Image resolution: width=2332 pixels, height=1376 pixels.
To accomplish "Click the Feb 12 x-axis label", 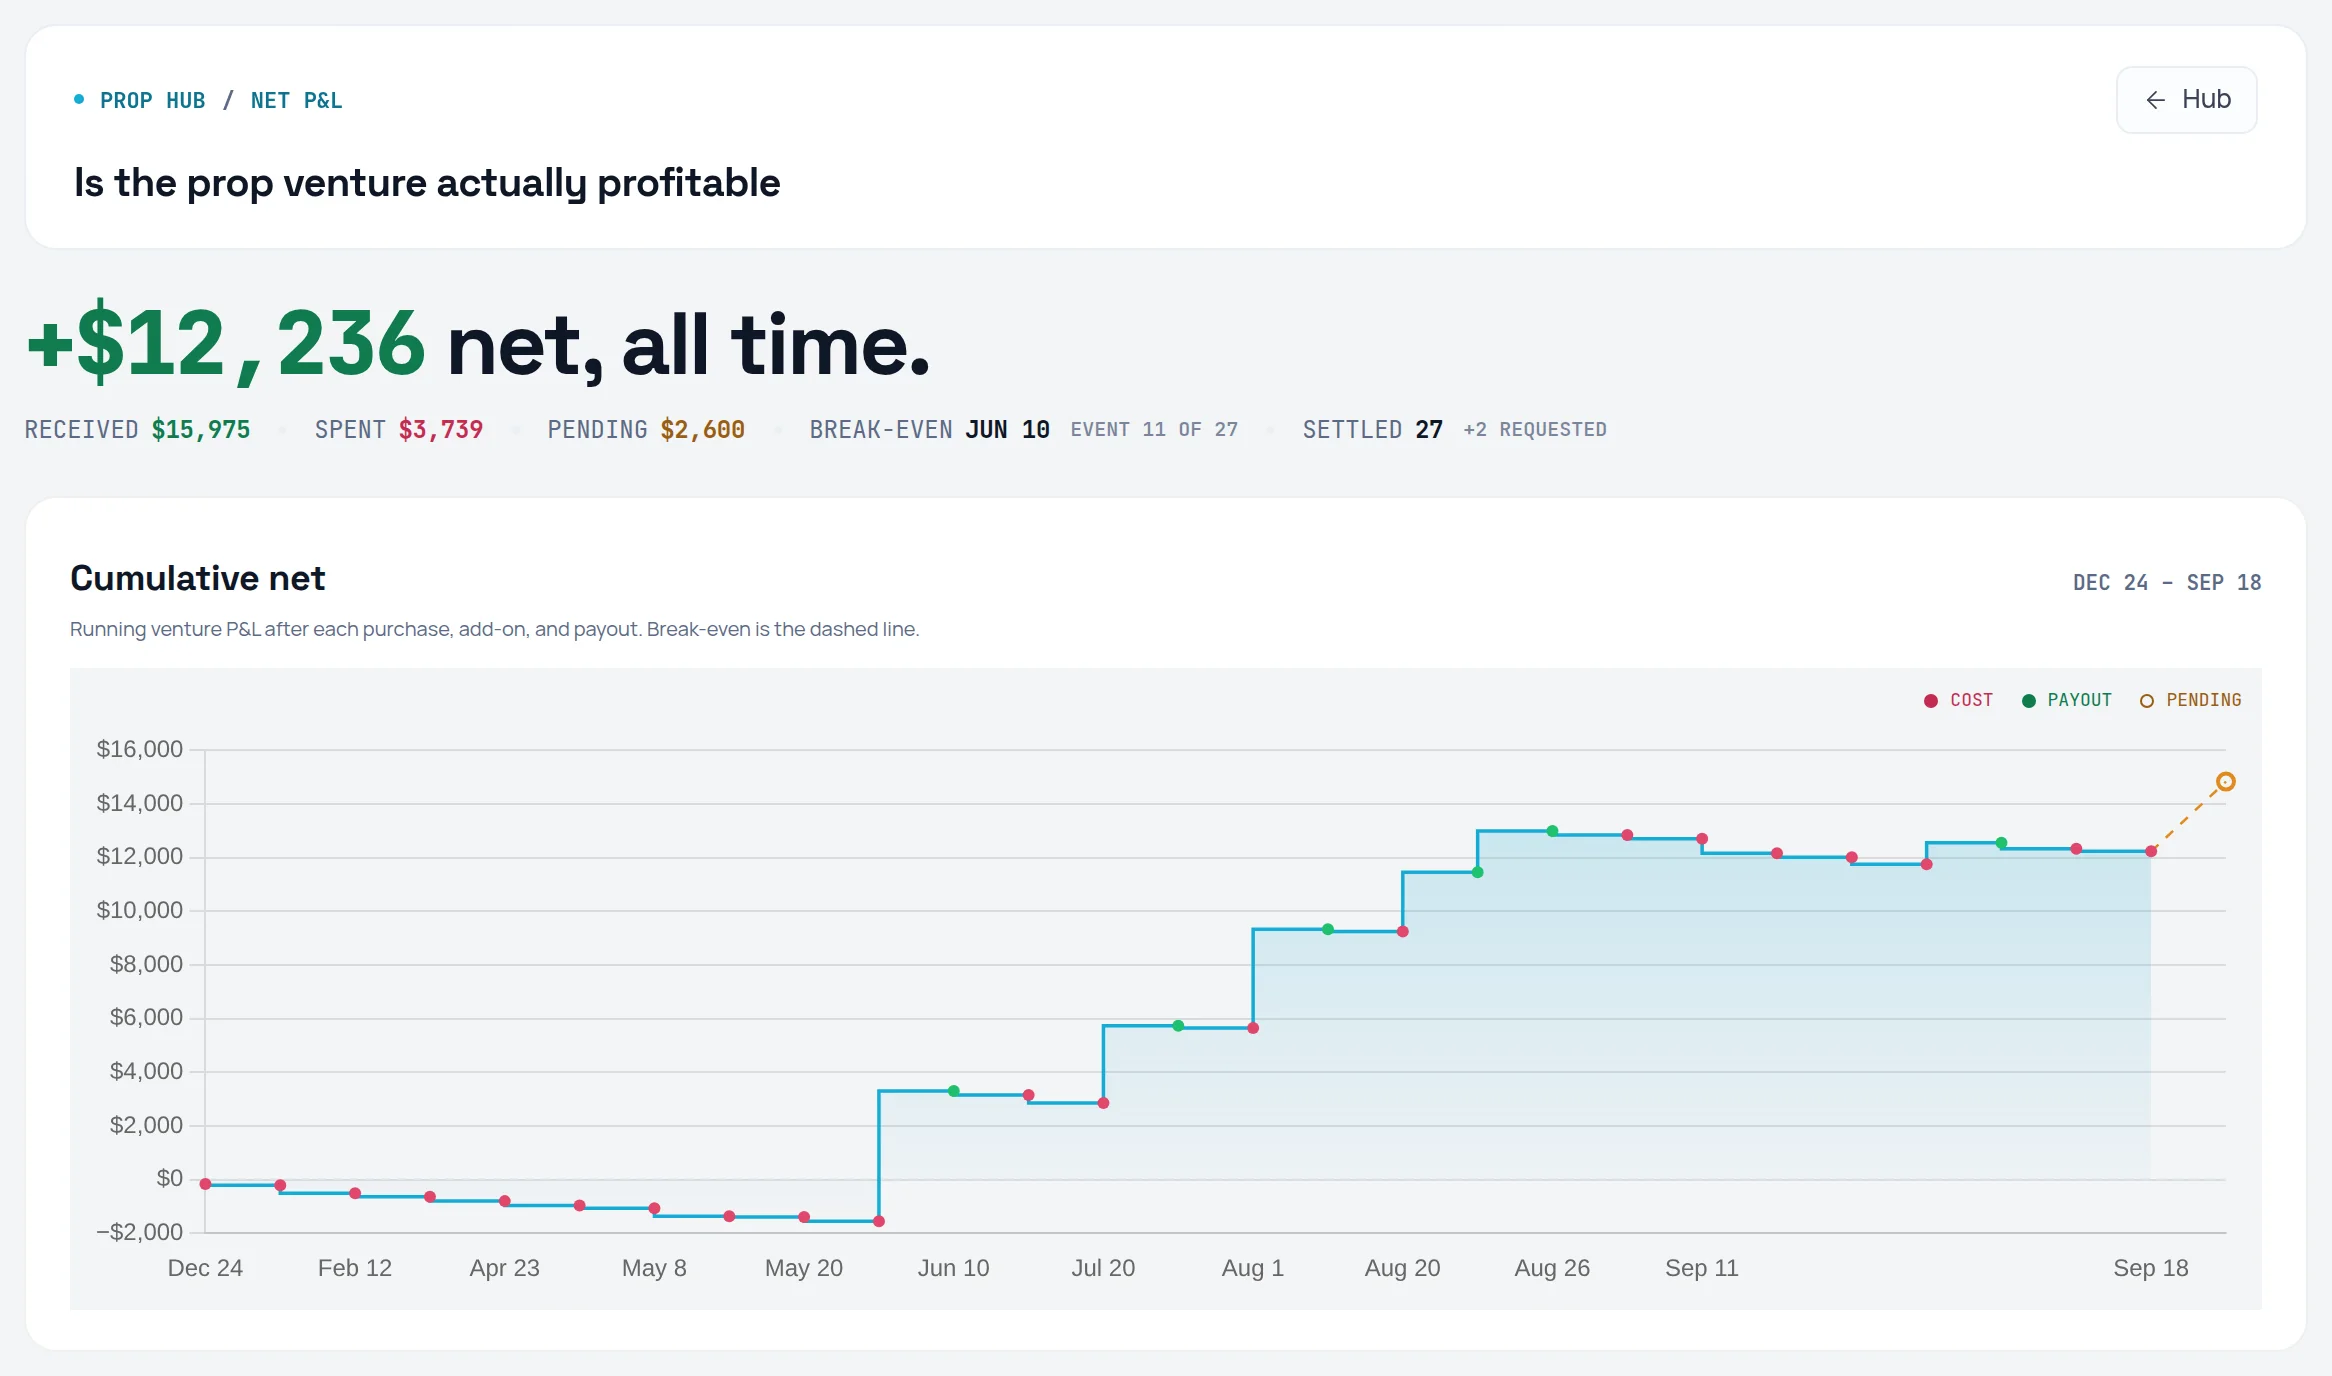I will pyautogui.click(x=355, y=1268).
